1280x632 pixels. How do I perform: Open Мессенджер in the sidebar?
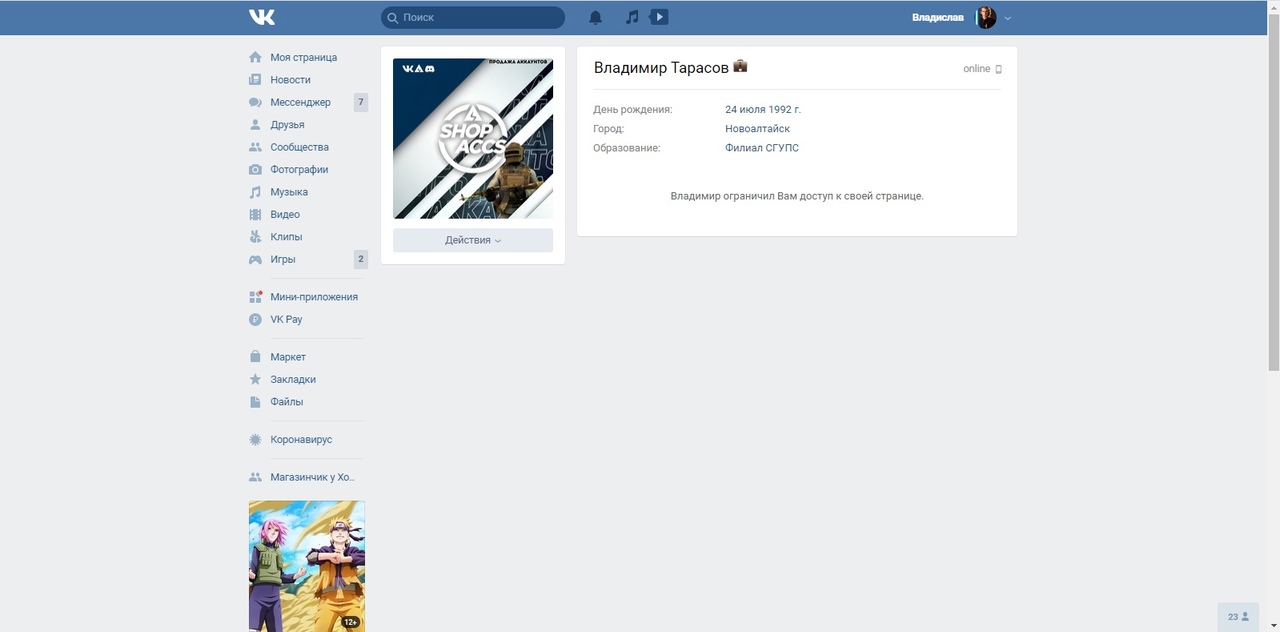[300, 102]
